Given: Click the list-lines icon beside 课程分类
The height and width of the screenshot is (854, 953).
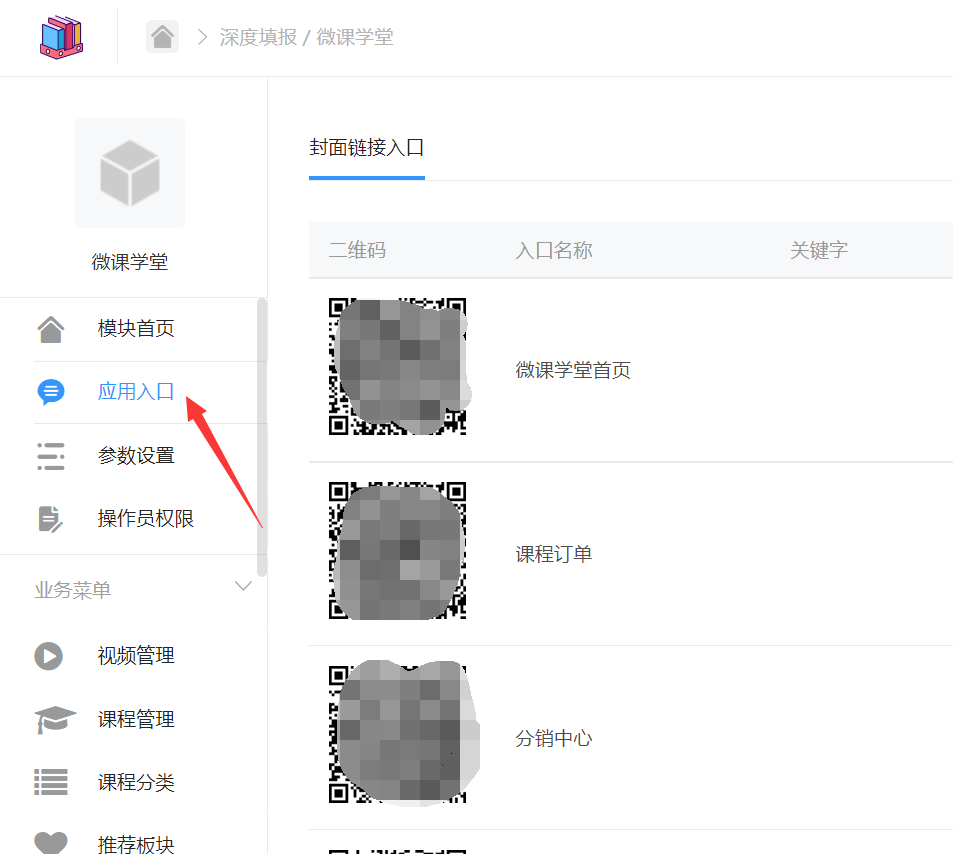Looking at the screenshot, I should click(51, 782).
